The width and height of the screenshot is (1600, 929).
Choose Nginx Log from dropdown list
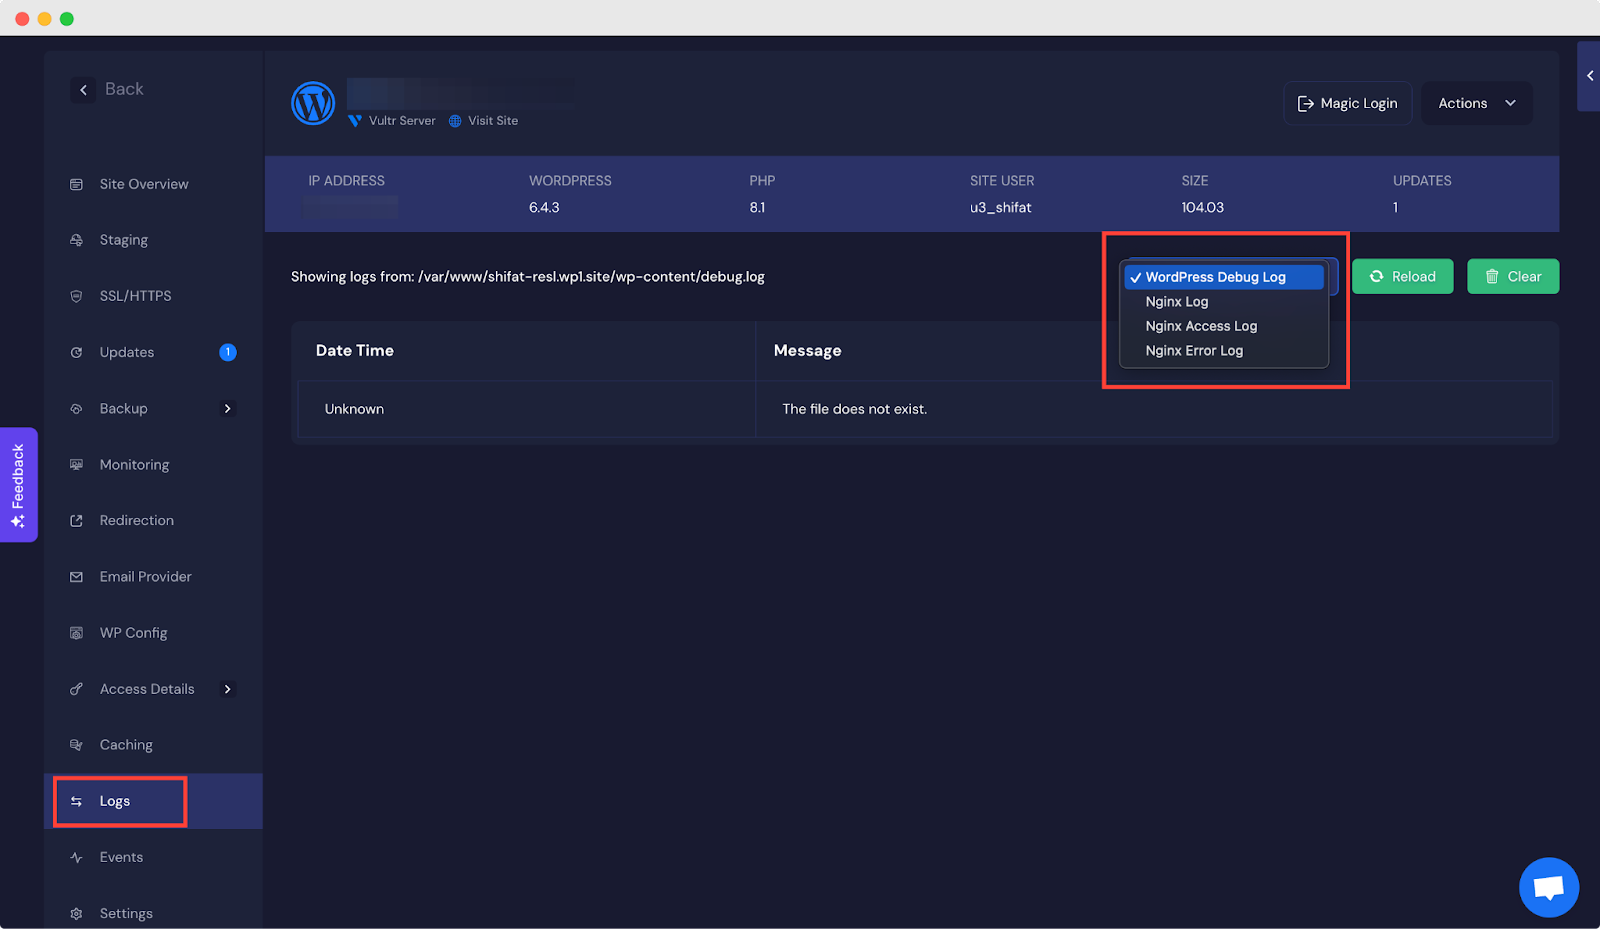pyautogui.click(x=1176, y=302)
